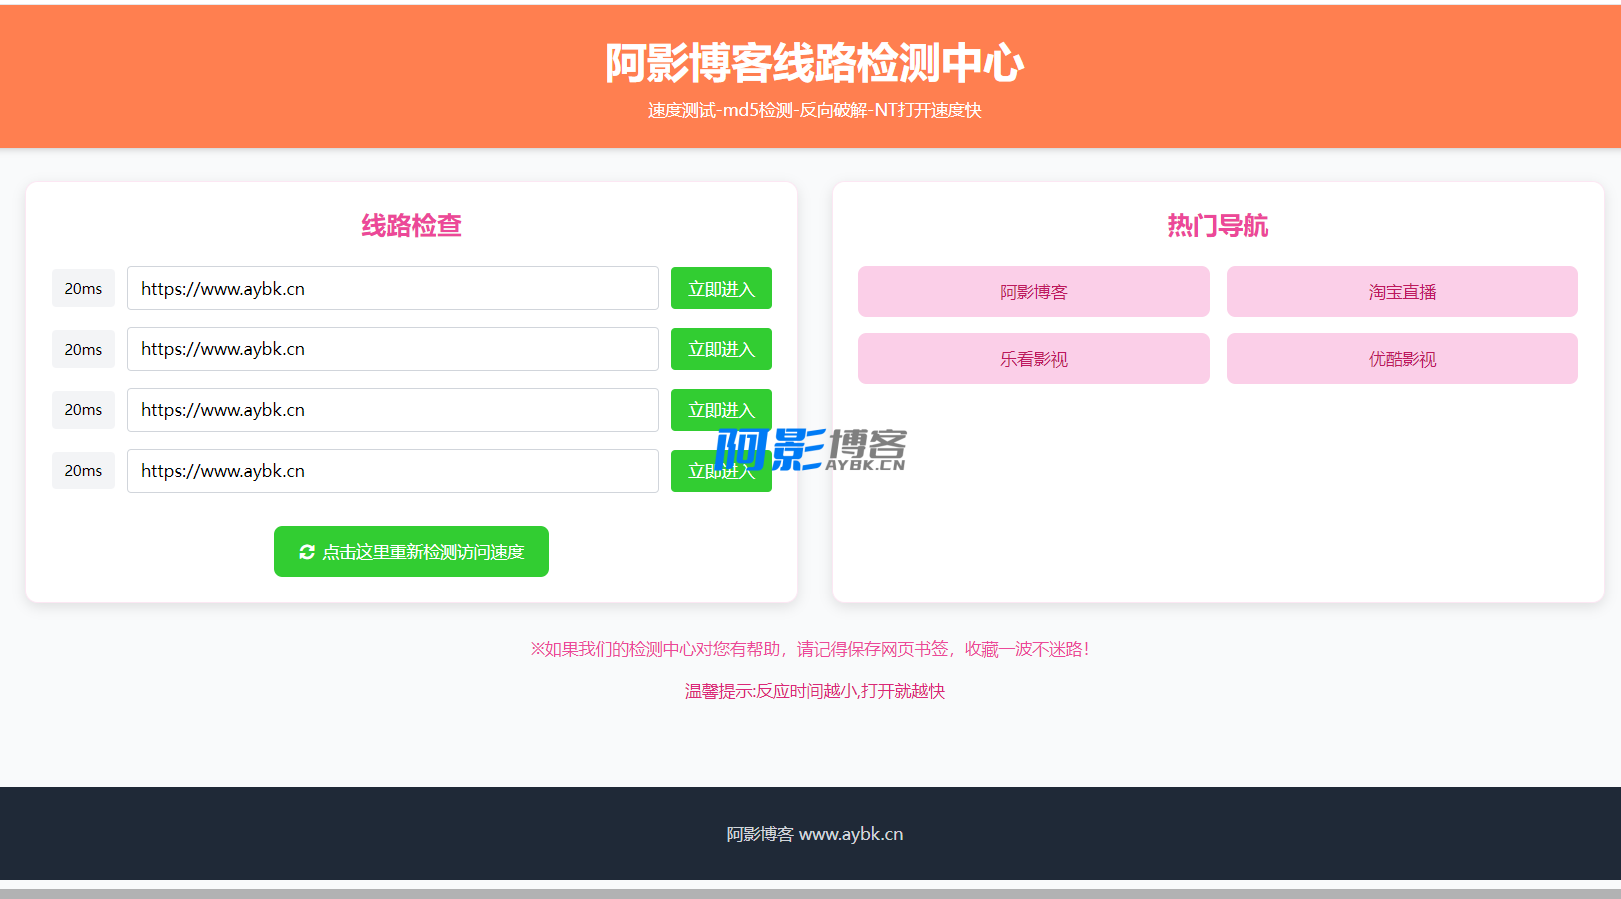Click the 阿影博客 AYBK.CN watermark logo
Image resolution: width=1621 pixels, height=899 pixels.
pos(811,449)
